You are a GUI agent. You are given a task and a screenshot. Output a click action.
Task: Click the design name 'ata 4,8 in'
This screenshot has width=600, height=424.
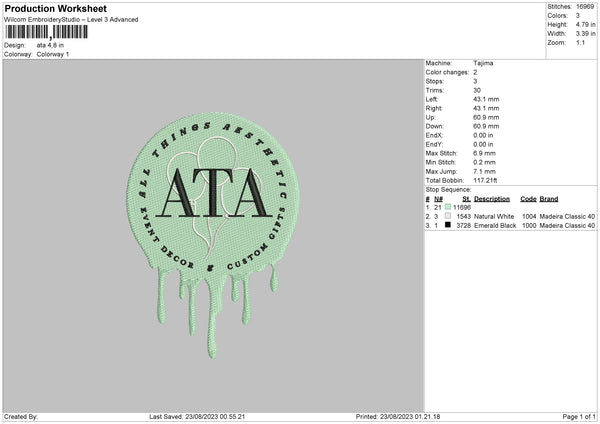50,45
